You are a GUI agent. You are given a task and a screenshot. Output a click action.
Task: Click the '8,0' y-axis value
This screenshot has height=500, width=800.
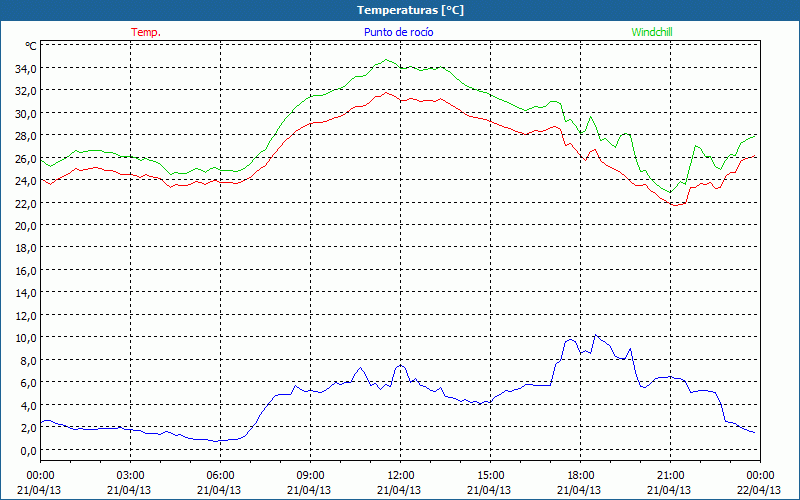coord(28,360)
